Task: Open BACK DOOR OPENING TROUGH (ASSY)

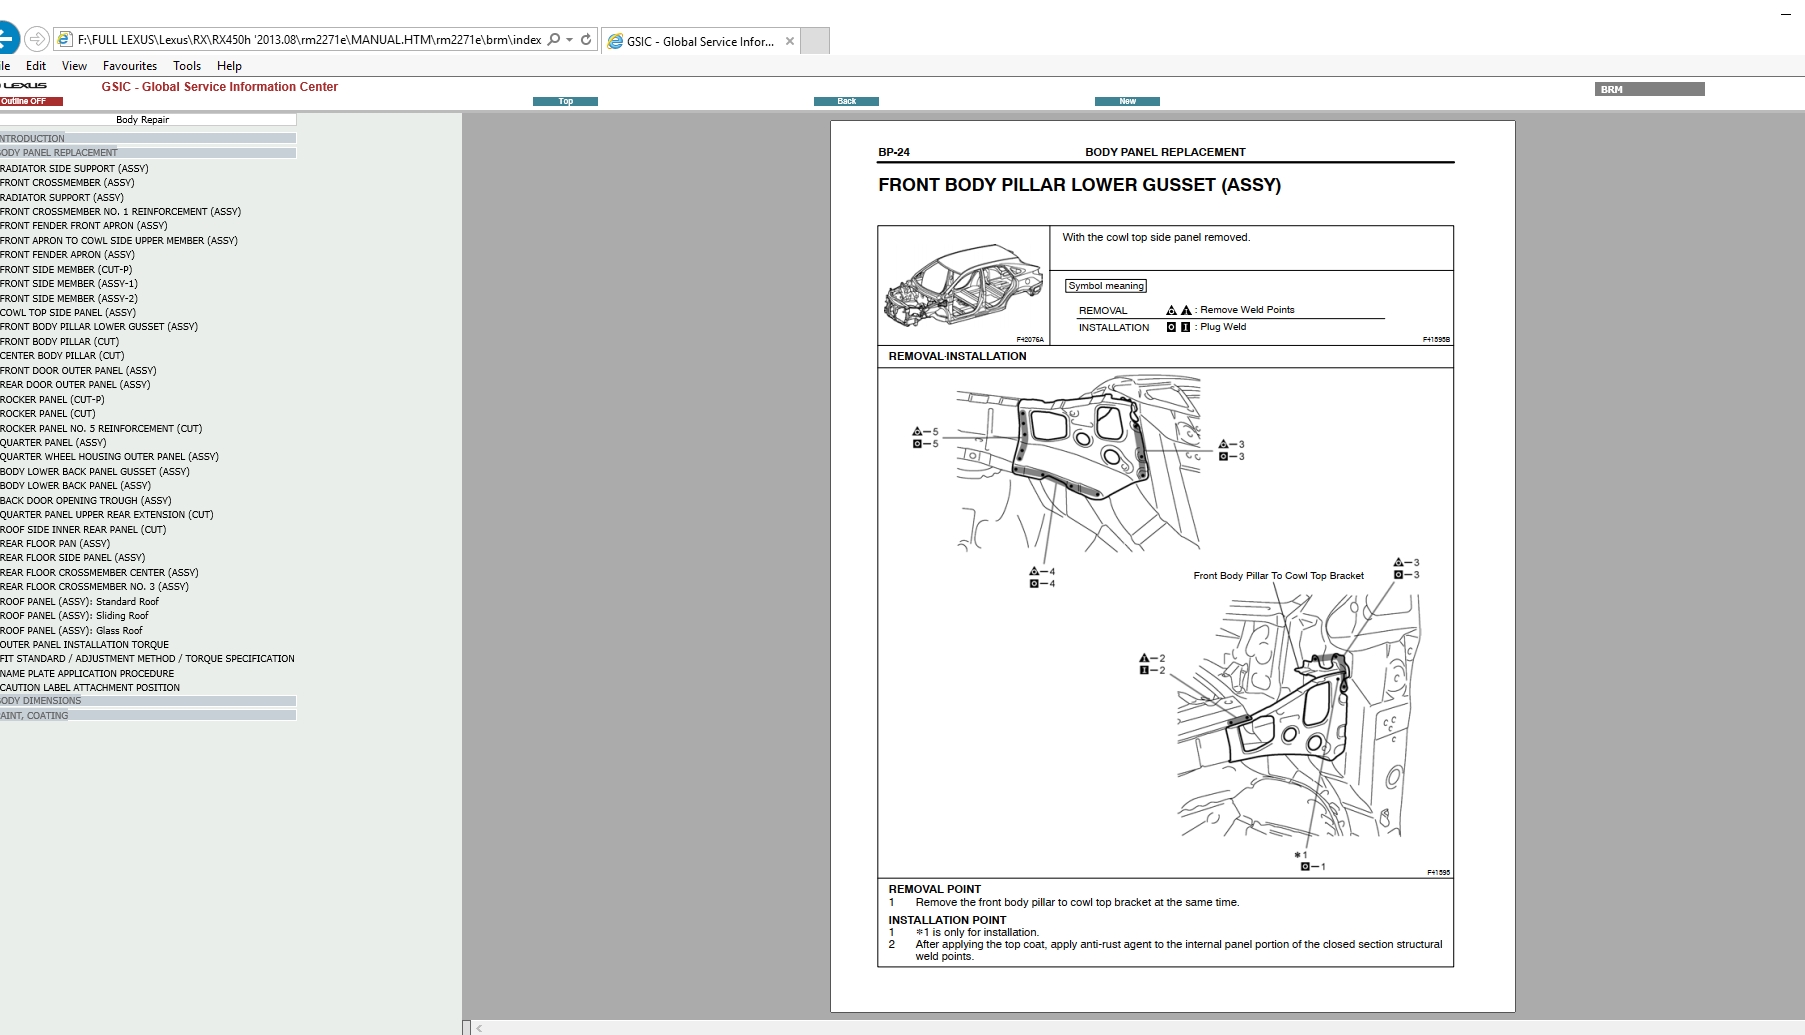Action: (x=86, y=501)
